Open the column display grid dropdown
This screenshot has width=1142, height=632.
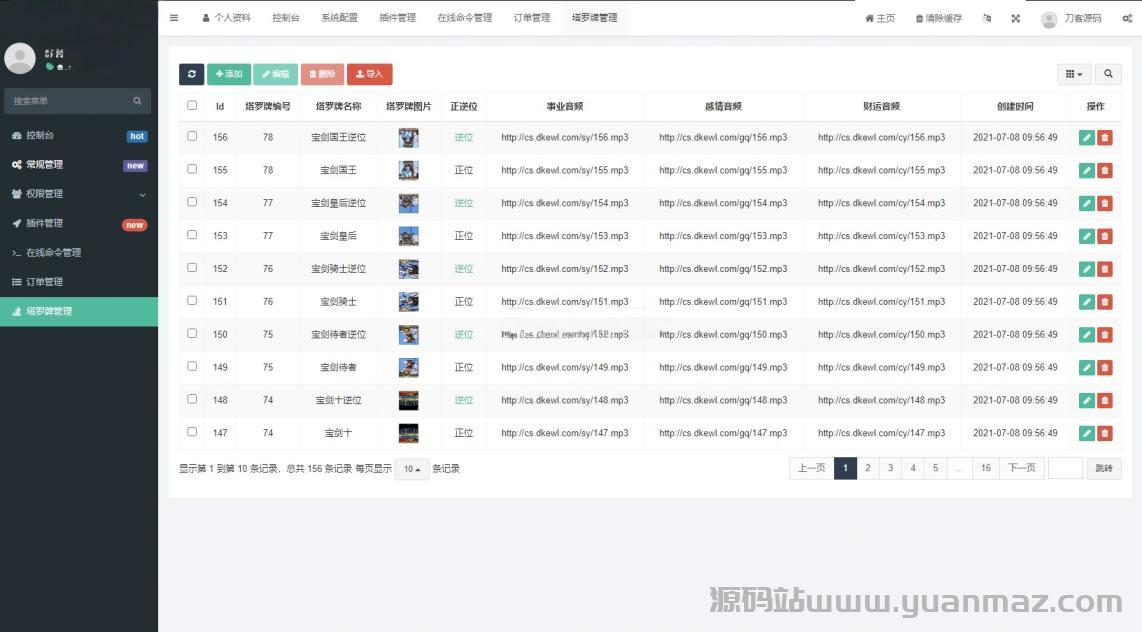click(x=1074, y=74)
